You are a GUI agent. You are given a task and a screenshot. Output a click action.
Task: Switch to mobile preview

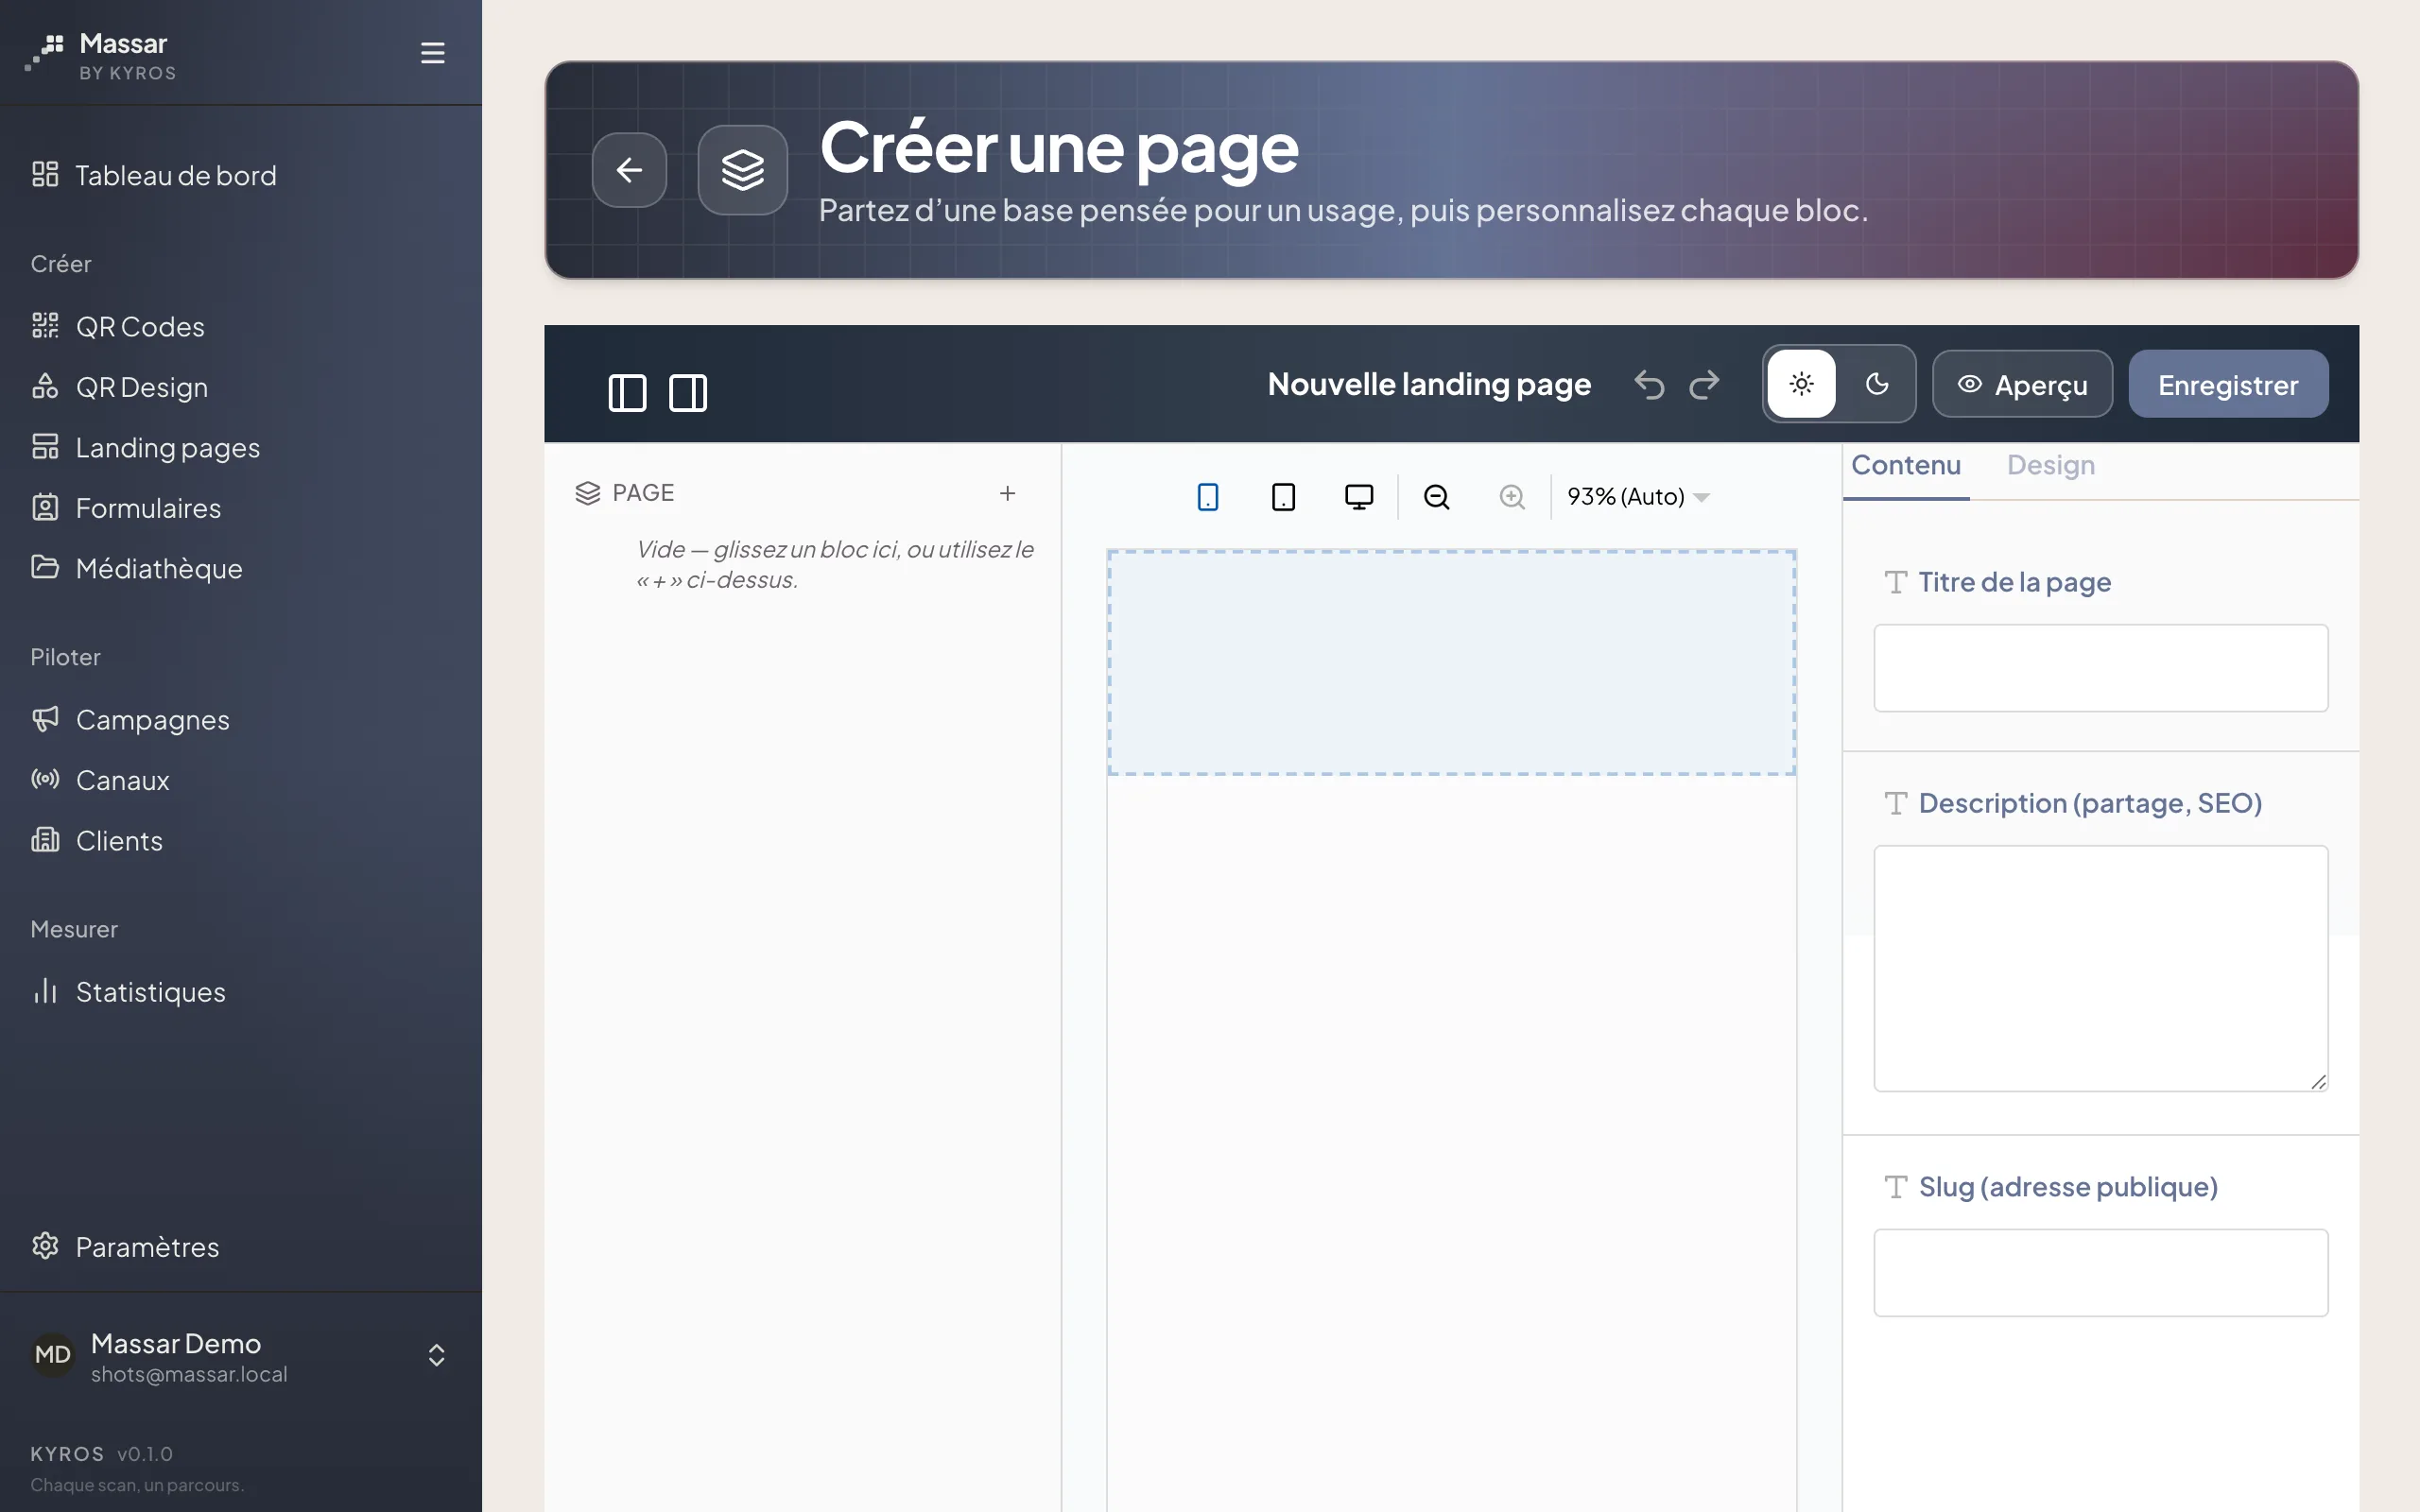[x=1208, y=497]
